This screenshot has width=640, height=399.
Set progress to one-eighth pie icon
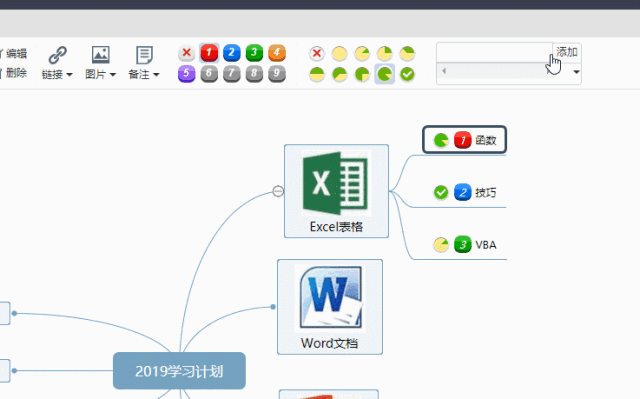(362, 53)
